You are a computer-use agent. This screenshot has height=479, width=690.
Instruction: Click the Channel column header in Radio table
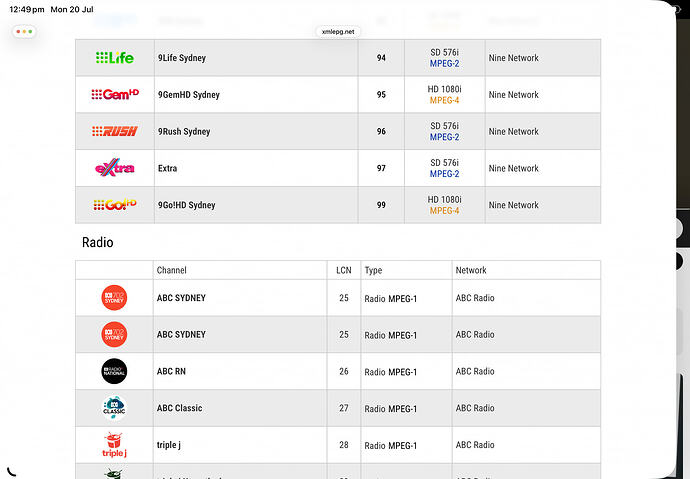(x=172, y=270)
